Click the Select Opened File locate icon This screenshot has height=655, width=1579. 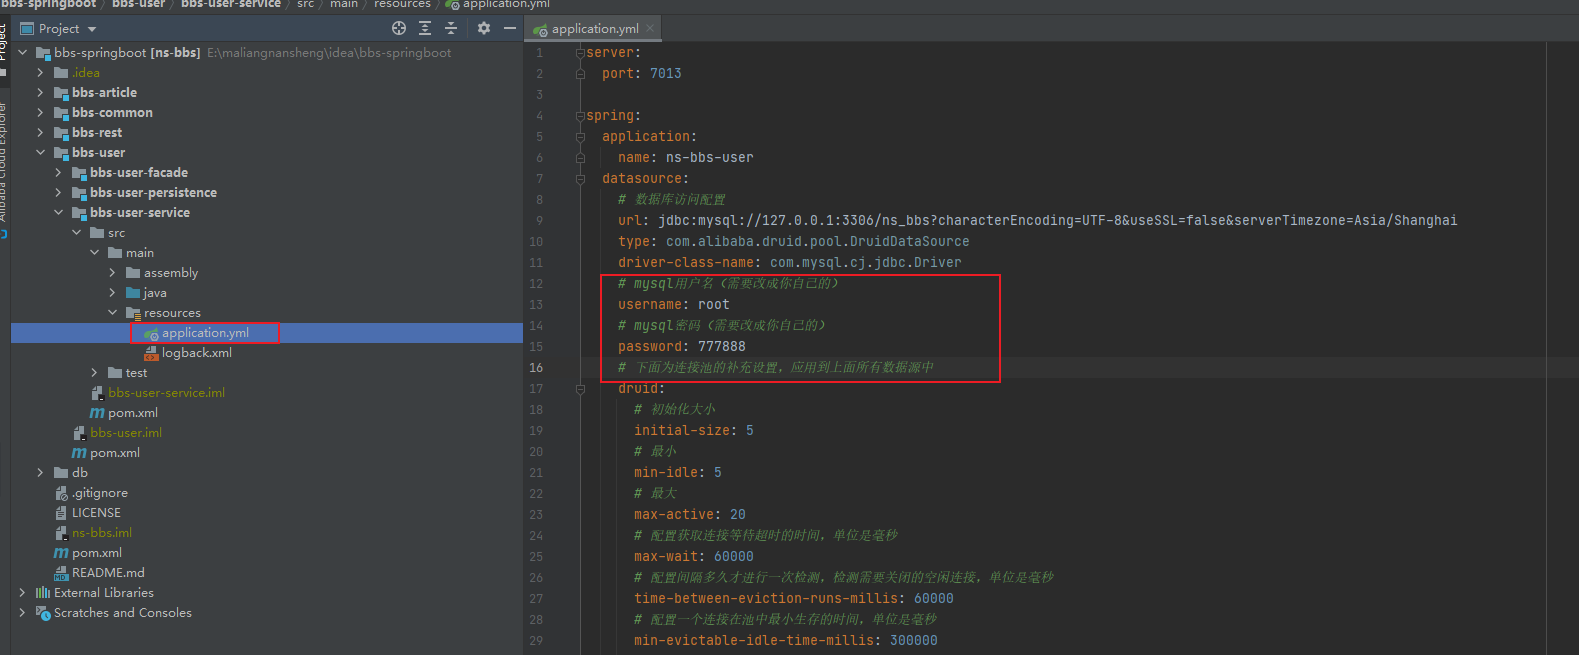[399, 28]
